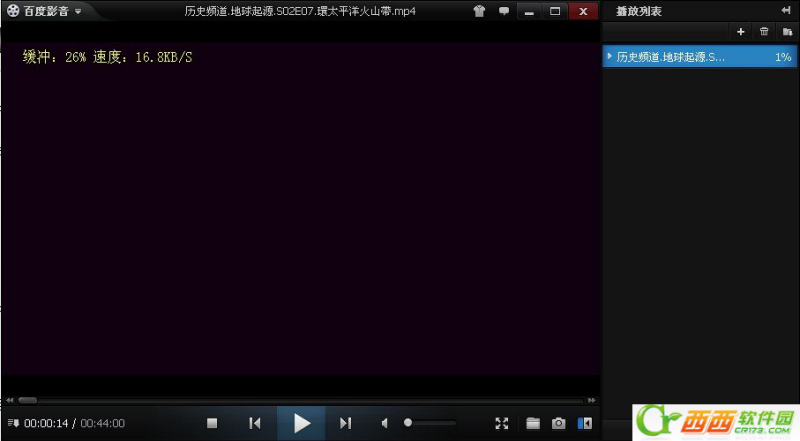Open the feedback speech bubble icon

504,11
